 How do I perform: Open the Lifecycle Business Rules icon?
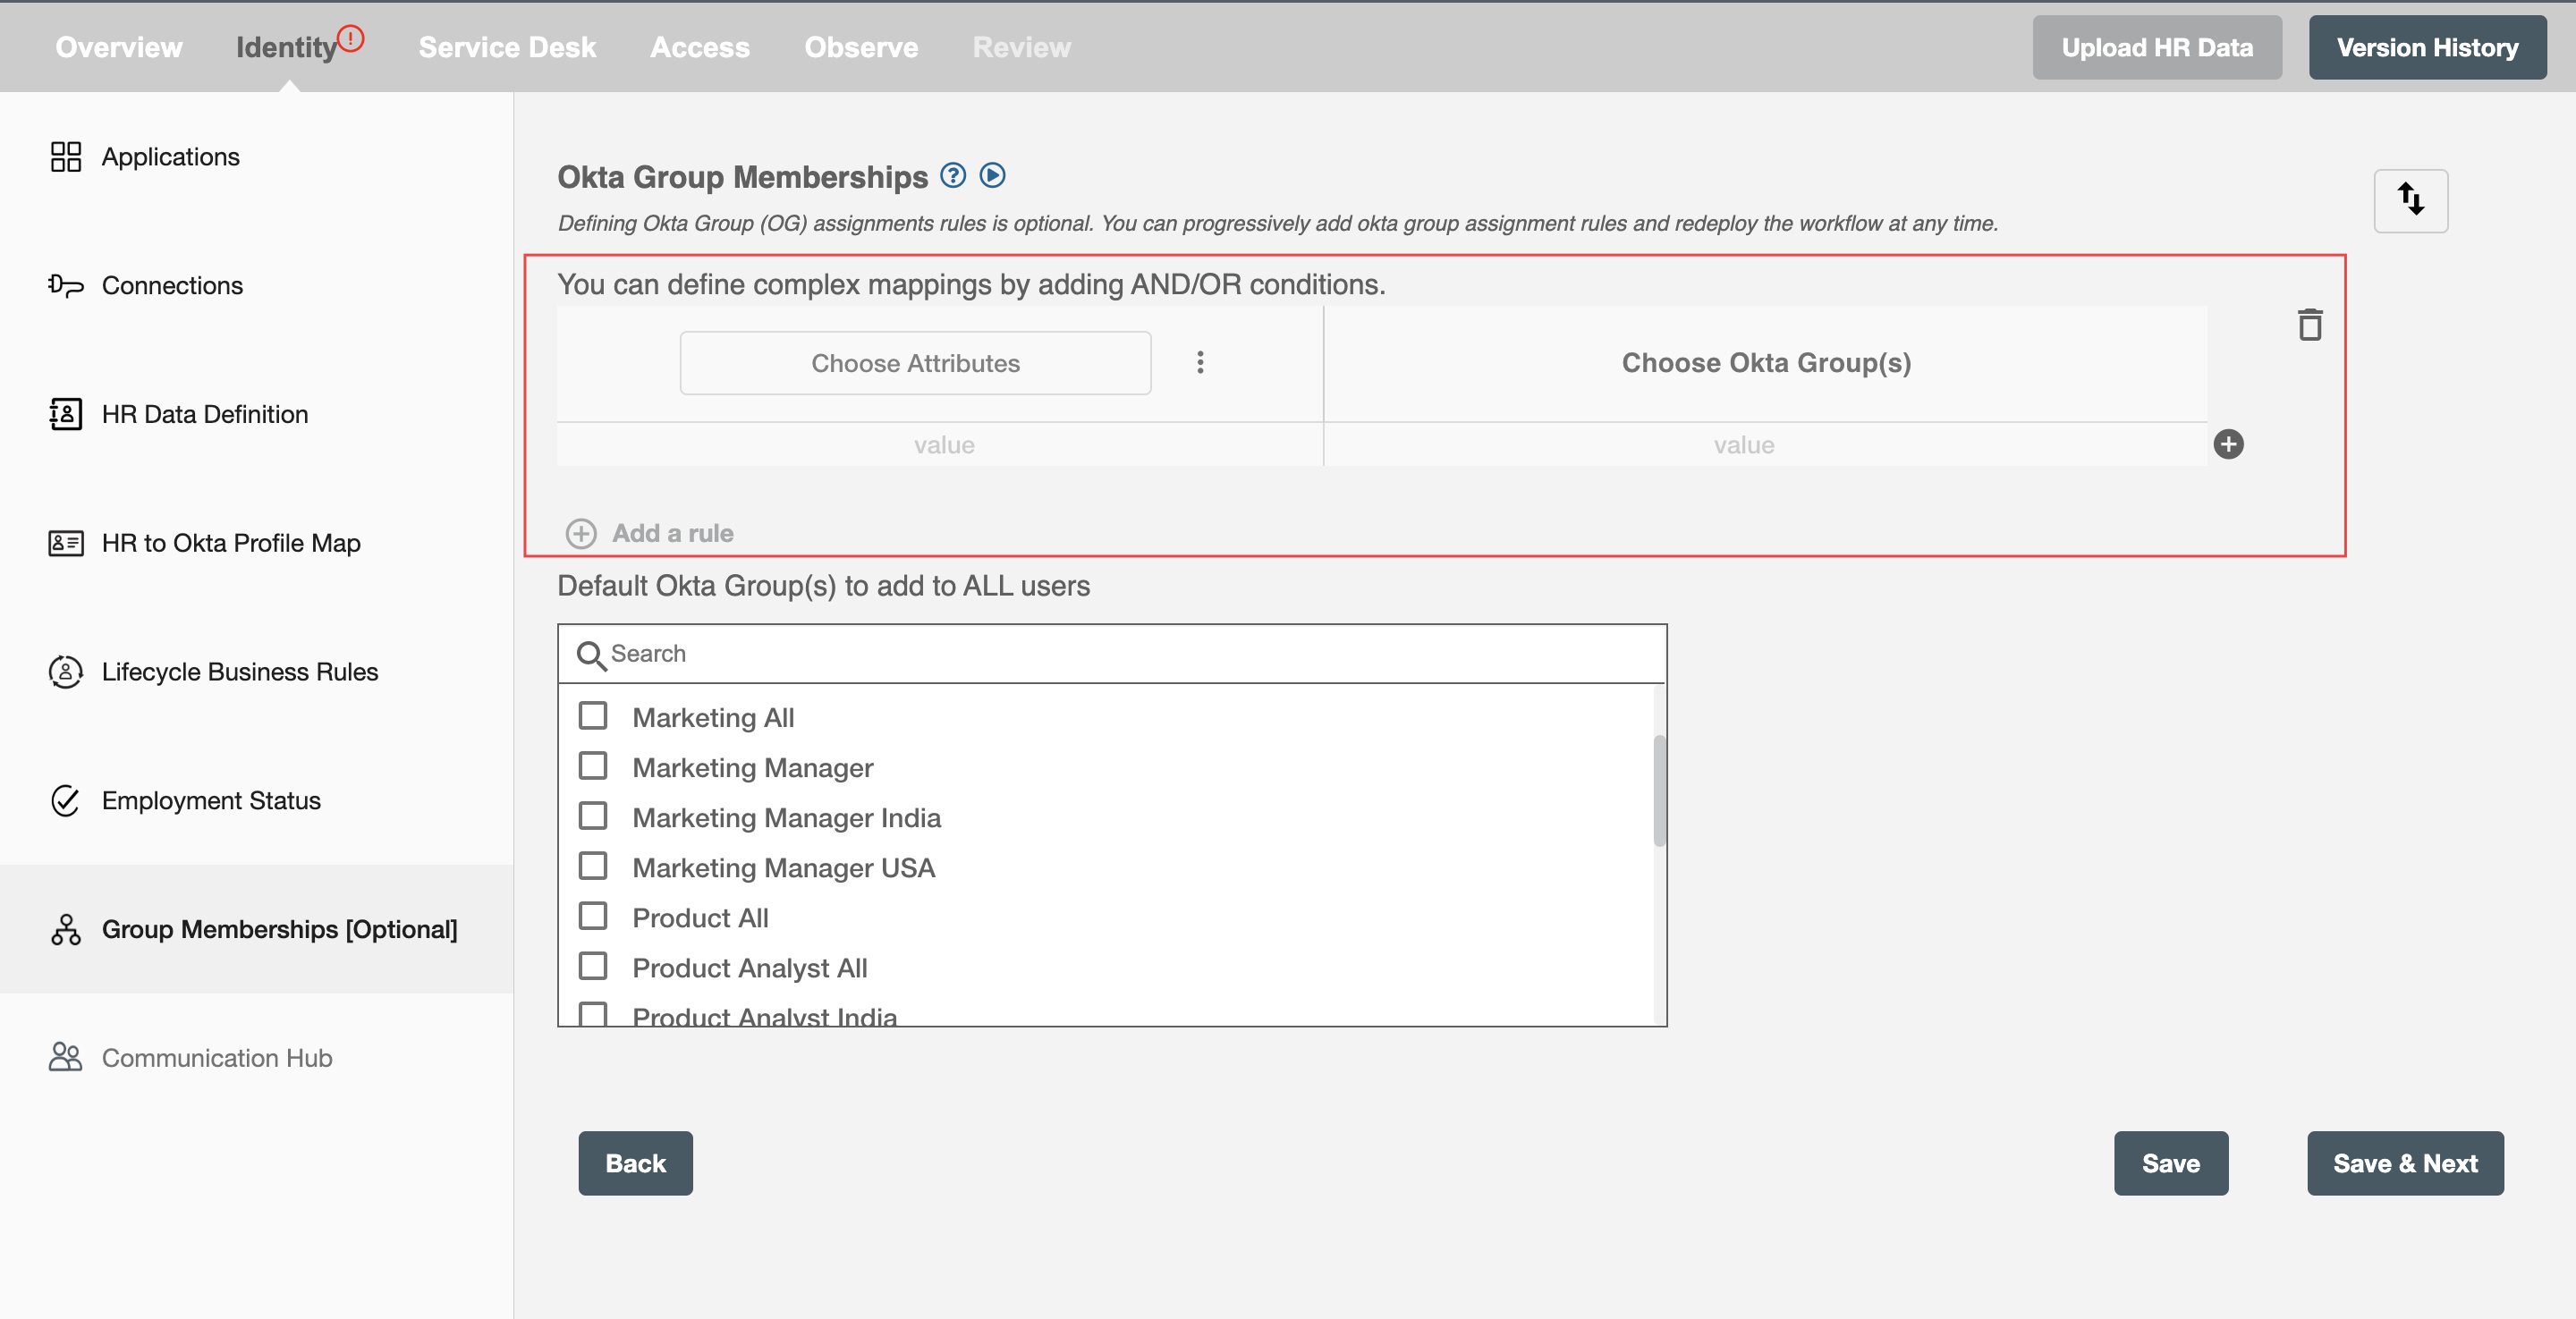[66, 671]
